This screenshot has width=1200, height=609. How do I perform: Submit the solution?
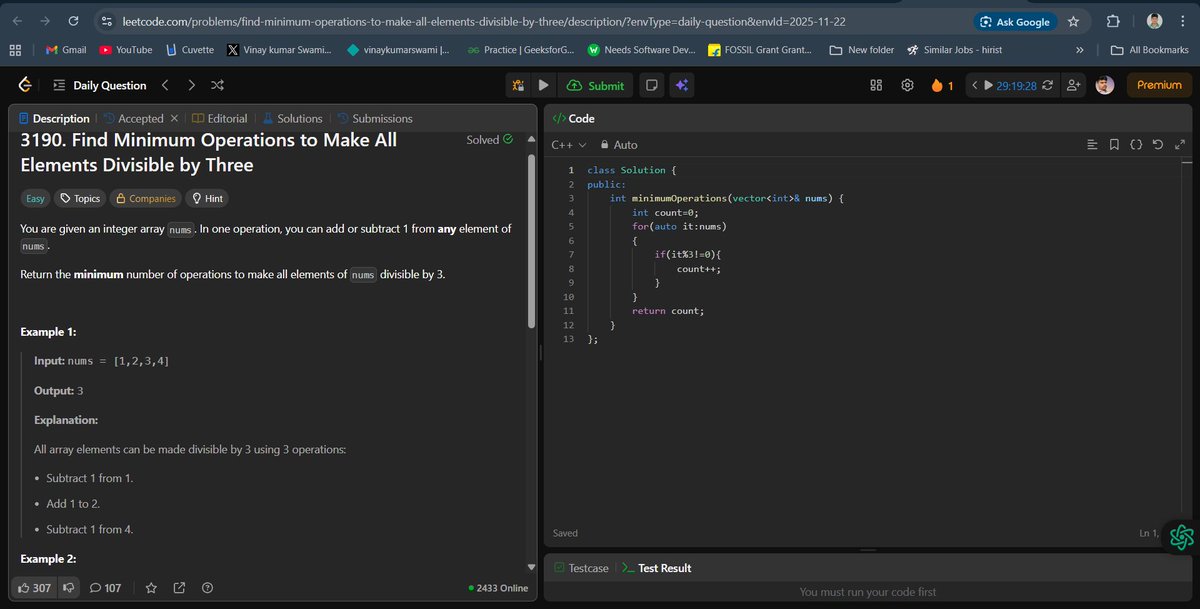(x=596, y=86)
